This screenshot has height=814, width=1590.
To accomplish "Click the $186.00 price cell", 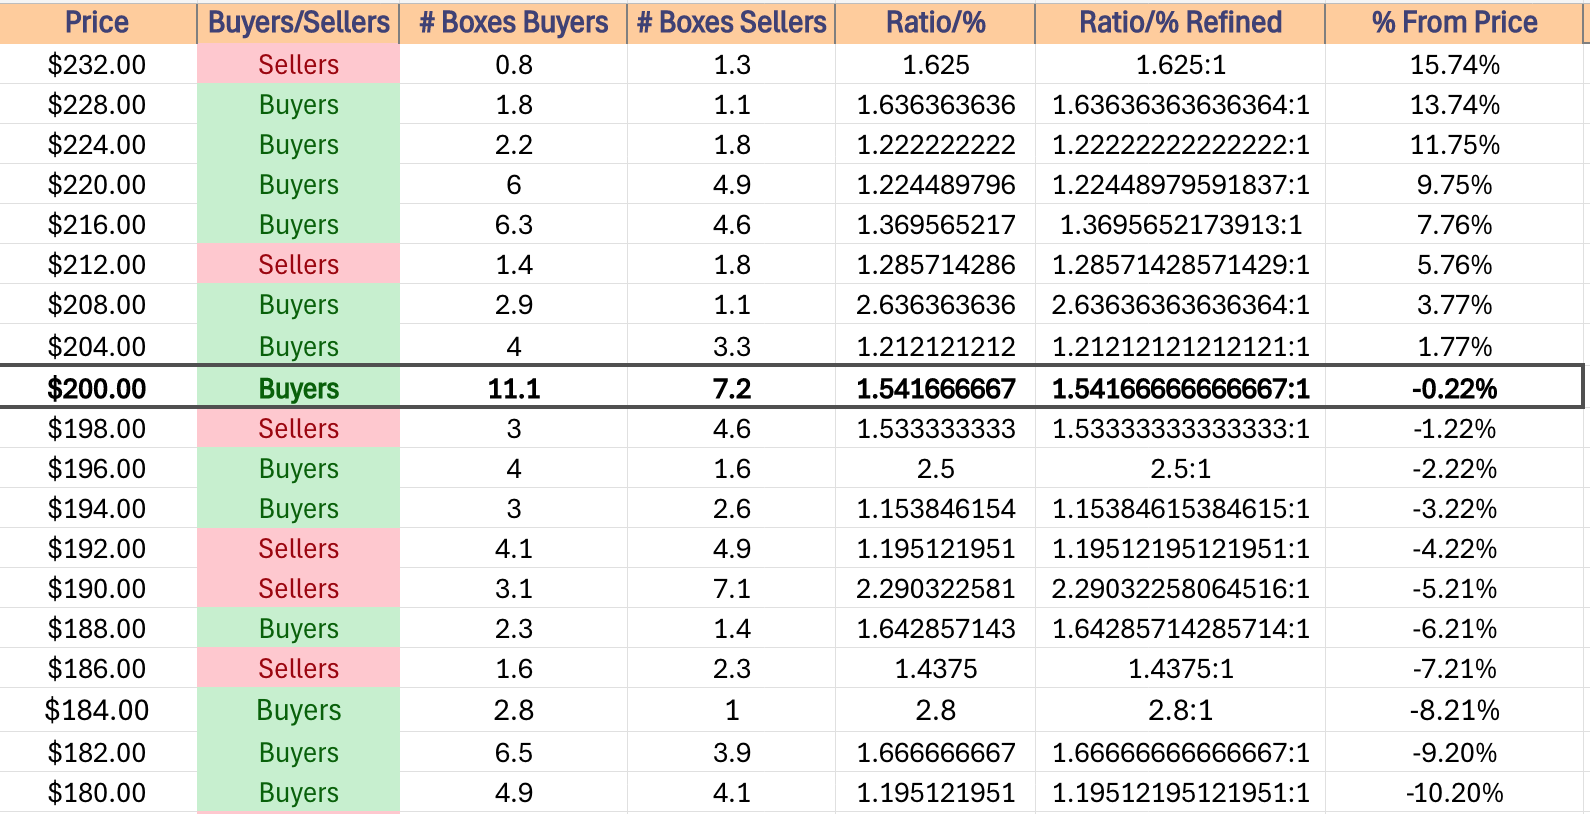I will [97, 669].
